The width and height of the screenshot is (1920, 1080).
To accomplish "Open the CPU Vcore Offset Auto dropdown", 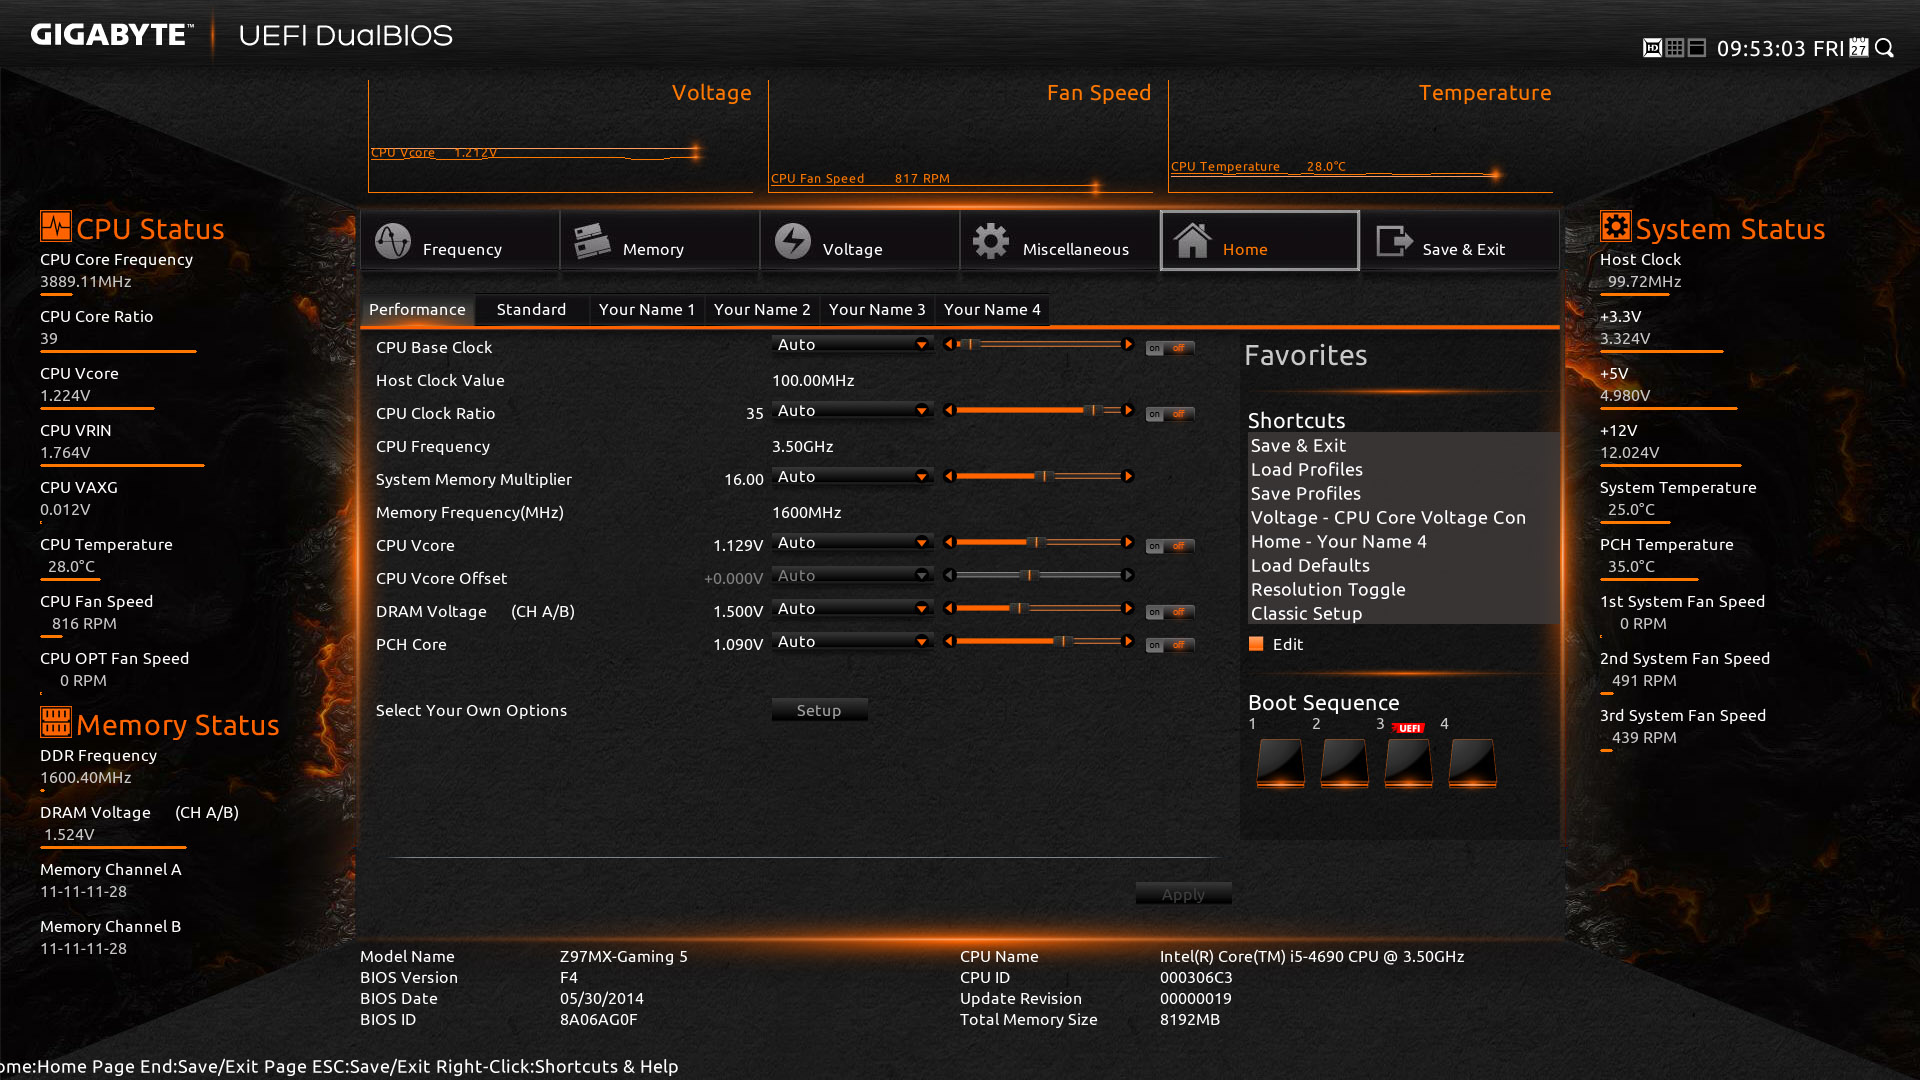I will tap(852, 575).
